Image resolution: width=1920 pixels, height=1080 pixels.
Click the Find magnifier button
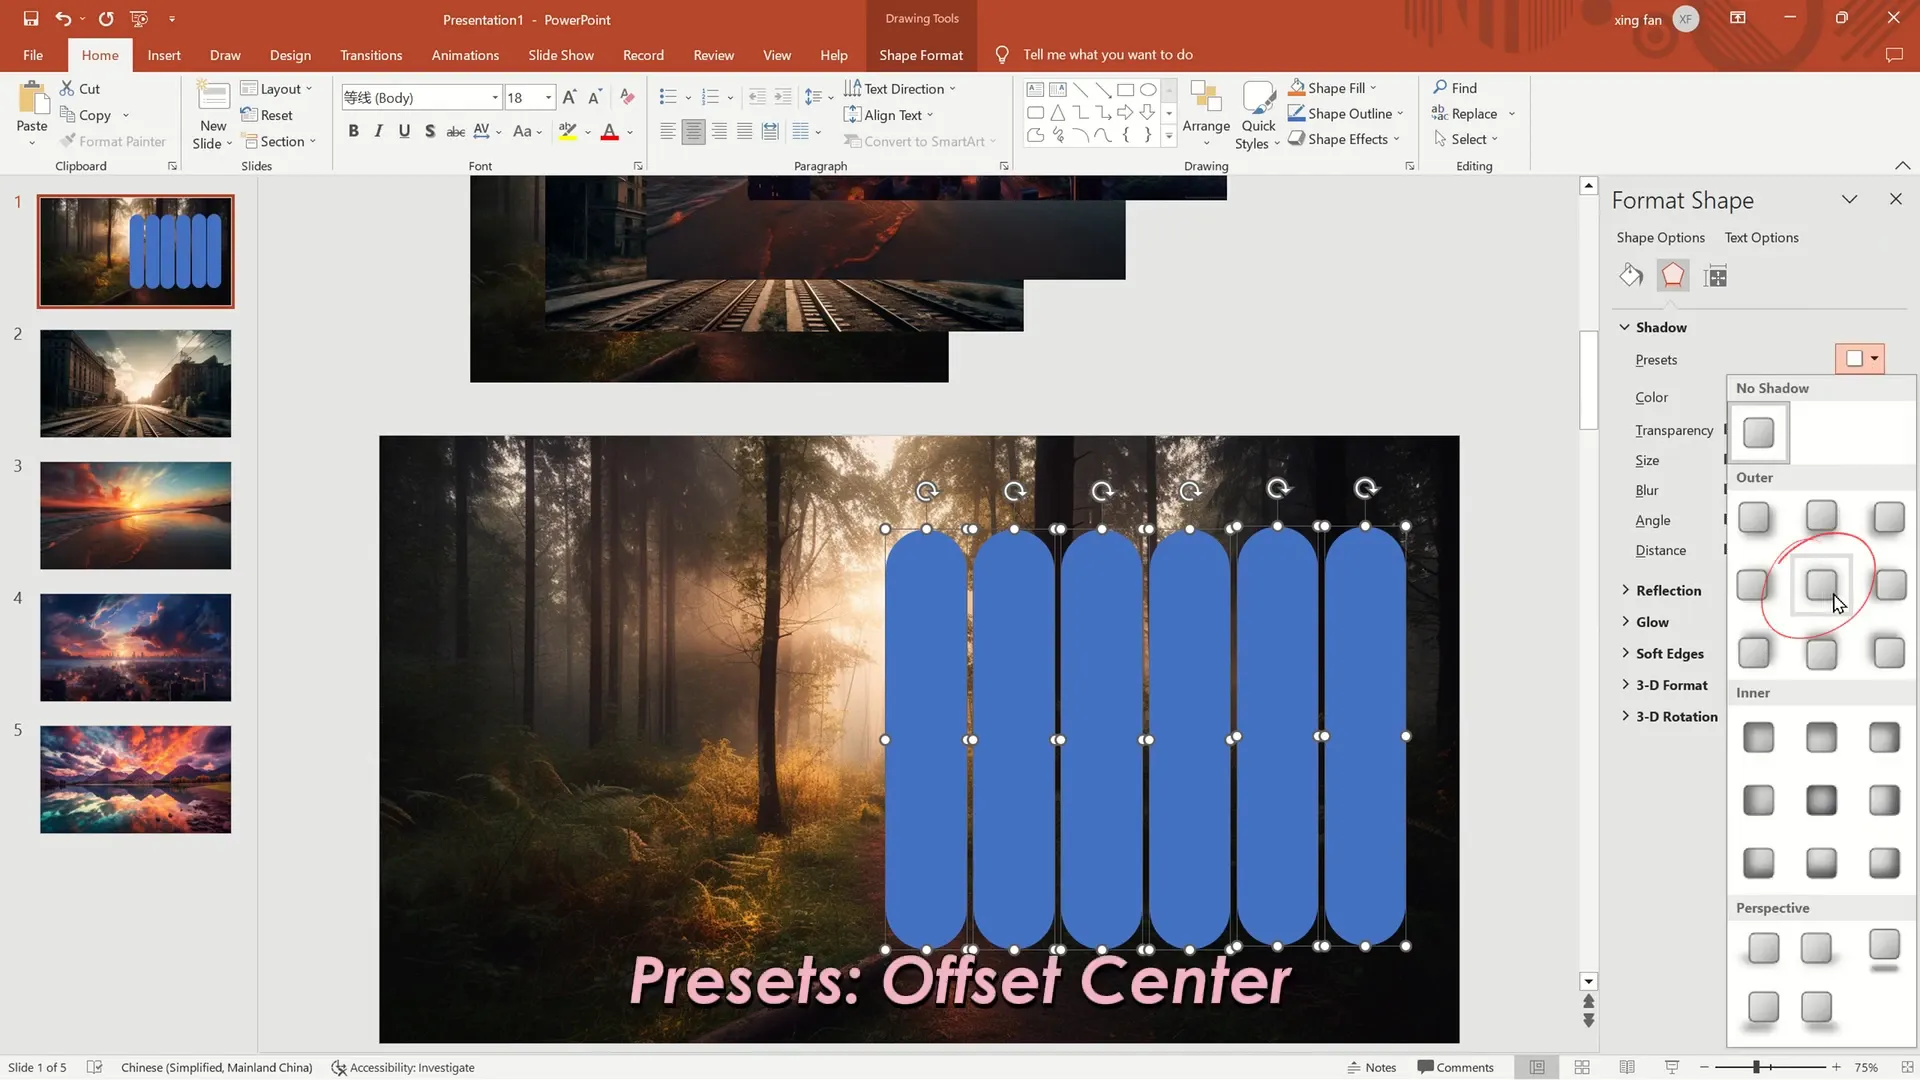tap(1455, 88)
